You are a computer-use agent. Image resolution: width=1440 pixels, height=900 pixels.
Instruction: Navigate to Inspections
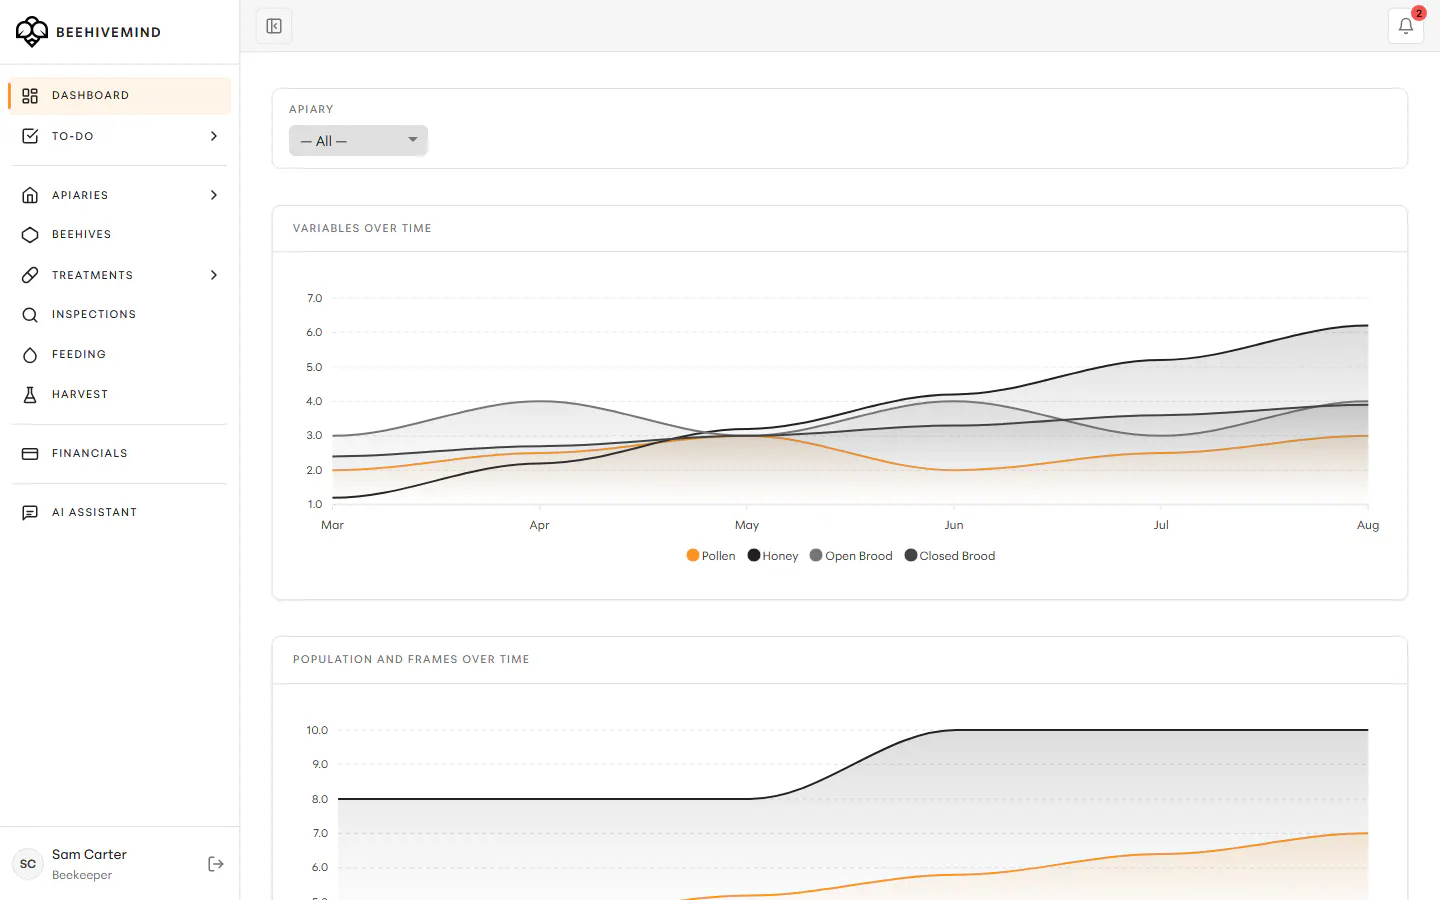120,315
